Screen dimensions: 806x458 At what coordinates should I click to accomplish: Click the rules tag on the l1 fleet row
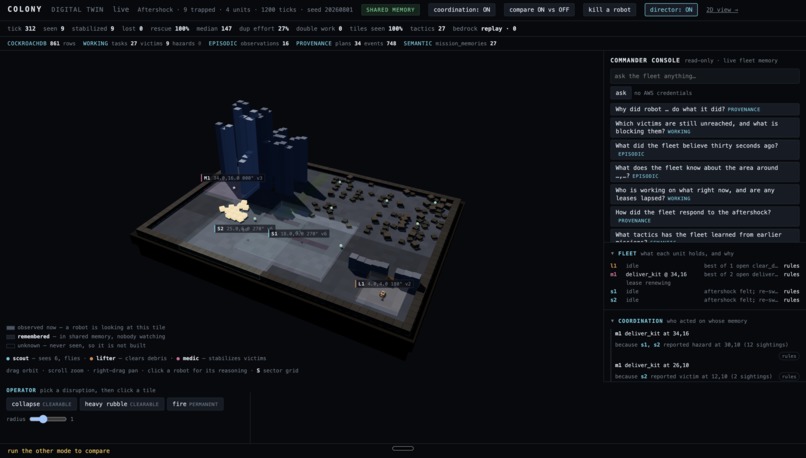tap(792, 266)
